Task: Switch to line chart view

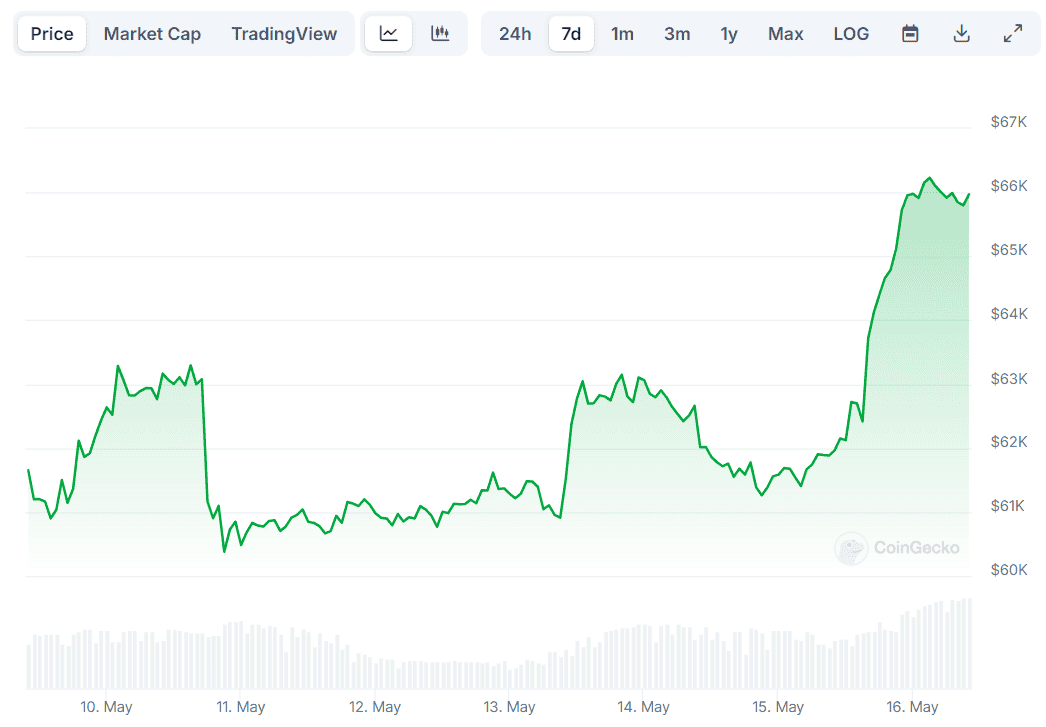Action: (389, 34)
